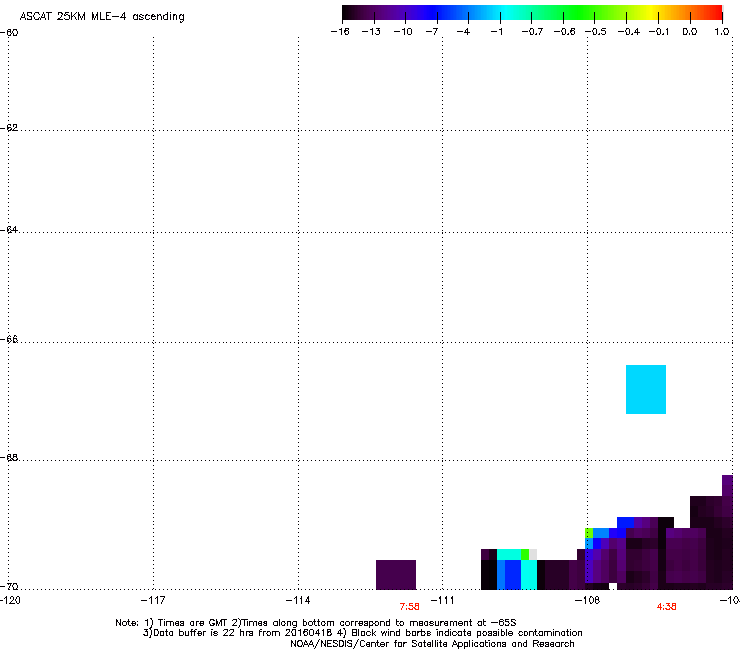Click the small green data cell near -108
Screen dimensions: 740x650
click(589, 533)
